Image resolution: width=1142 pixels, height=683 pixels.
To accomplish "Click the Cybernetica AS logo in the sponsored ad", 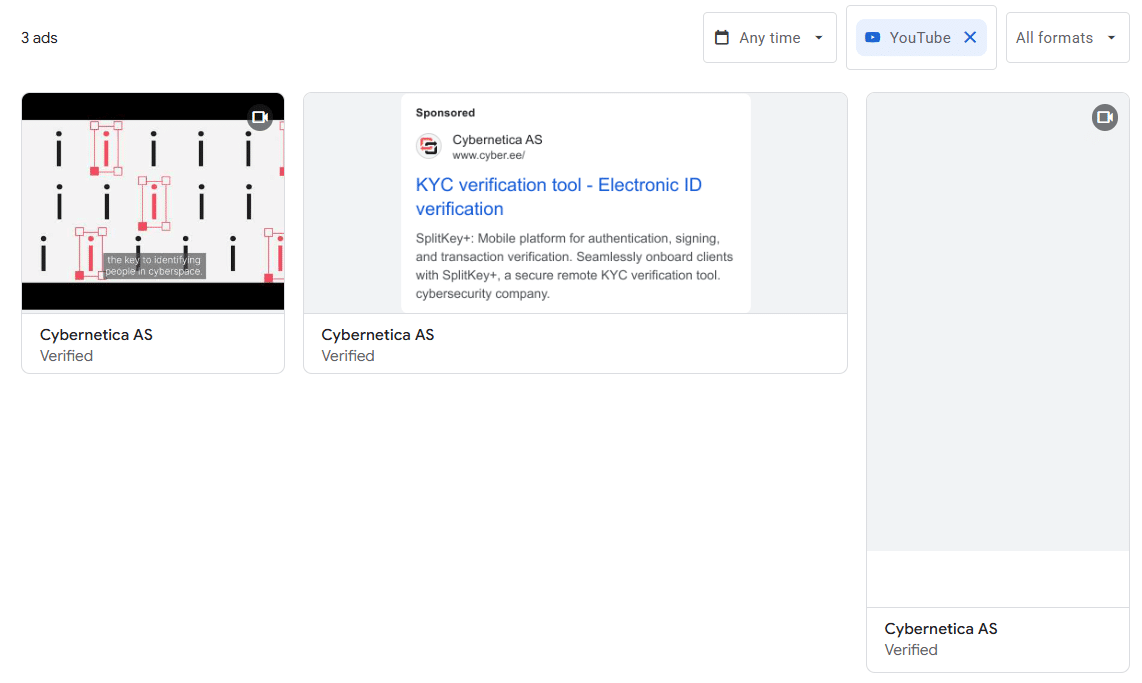I will [x=429, y=145].
